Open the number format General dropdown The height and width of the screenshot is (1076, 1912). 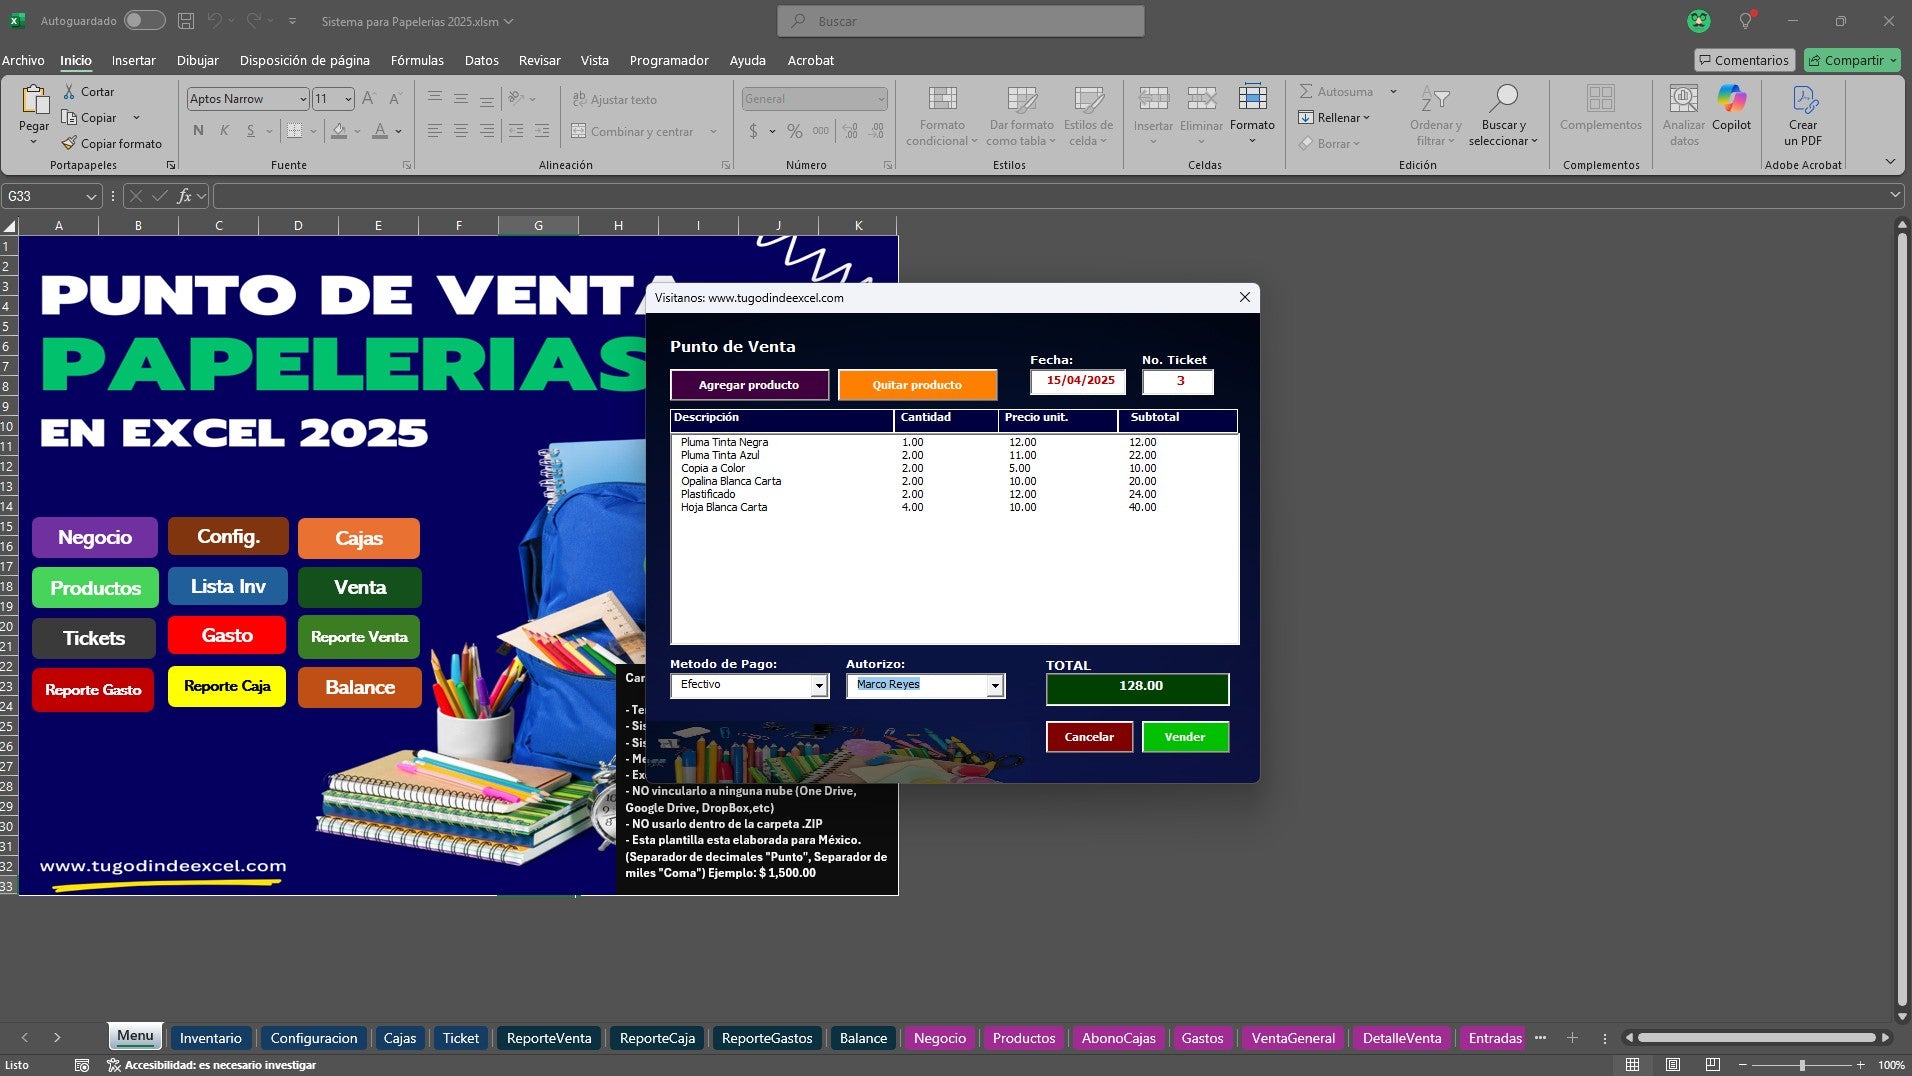point(880,99)
